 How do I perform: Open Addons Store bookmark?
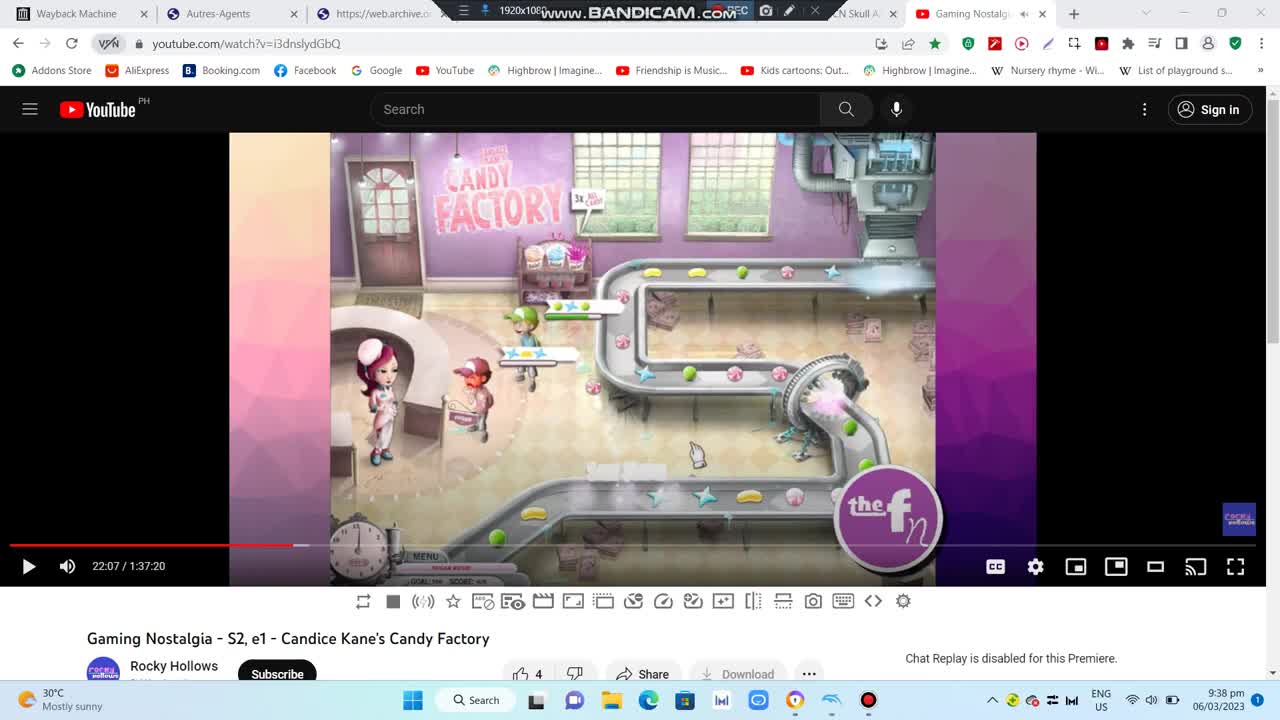coord(52,70)
